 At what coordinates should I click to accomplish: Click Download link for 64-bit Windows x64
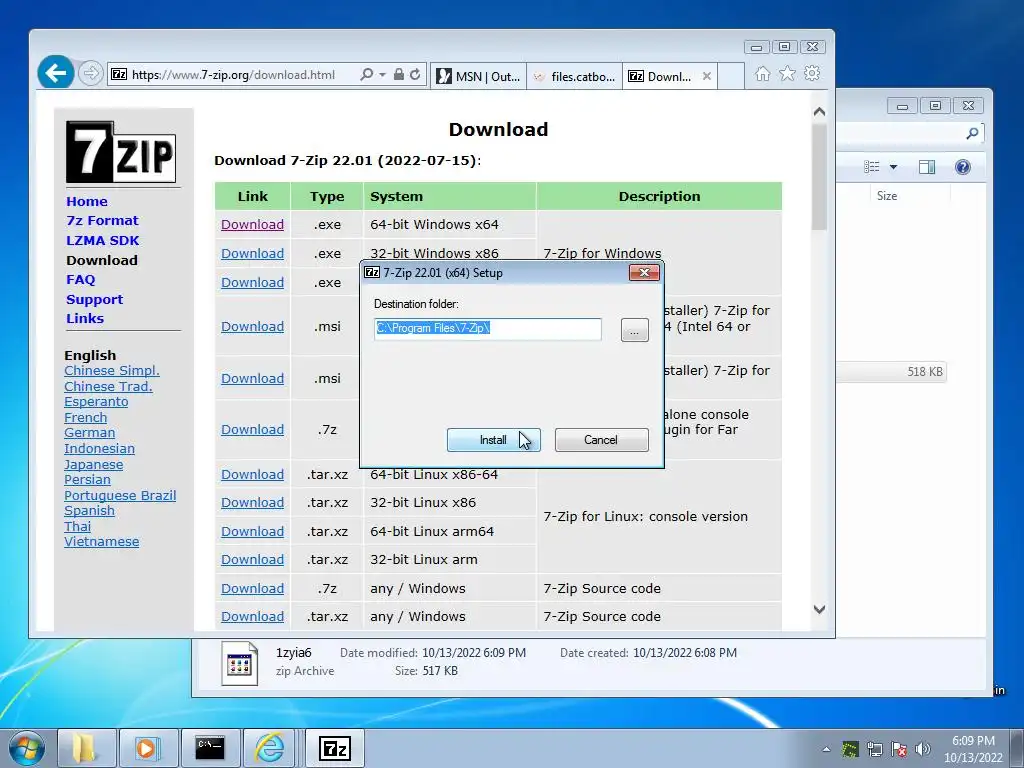pyautogui.click(x=252, y=225)
